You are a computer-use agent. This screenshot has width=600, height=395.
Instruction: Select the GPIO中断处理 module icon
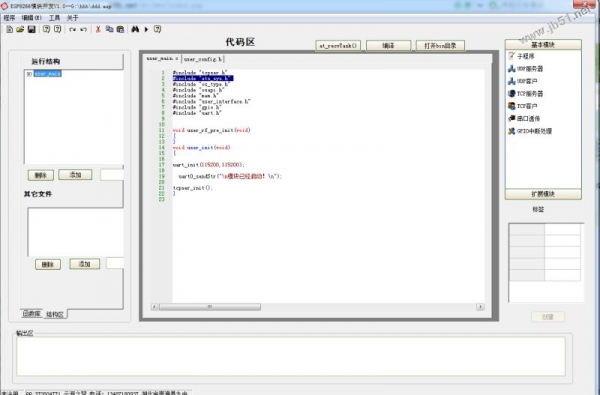[x=511, y=131]
